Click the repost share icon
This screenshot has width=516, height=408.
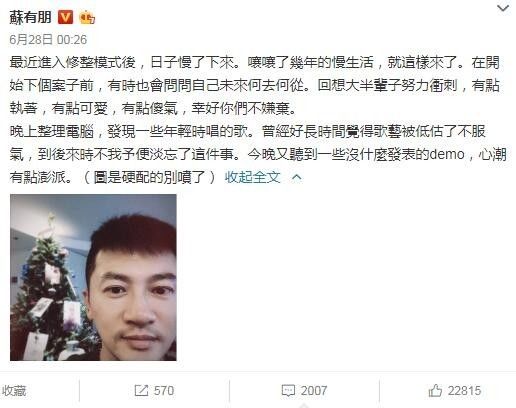(141, 390)
